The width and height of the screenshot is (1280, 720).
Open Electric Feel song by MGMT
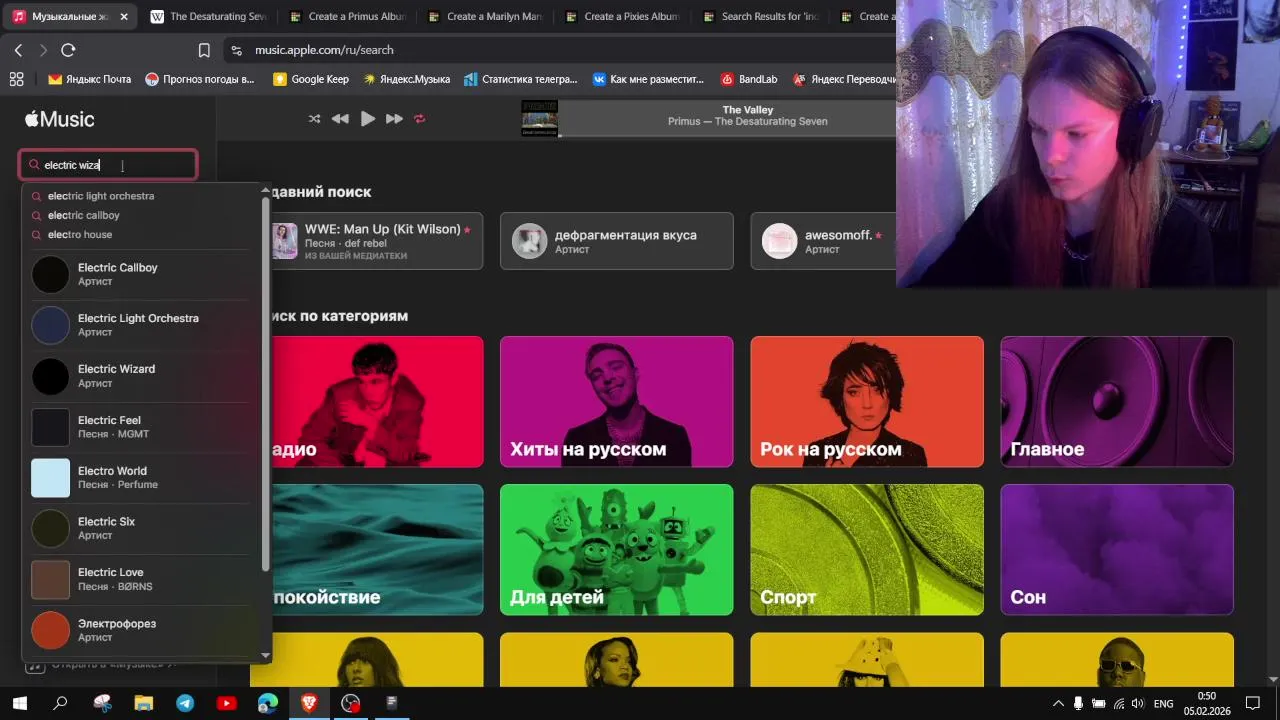pyautogui.click(x=140, y=427)
